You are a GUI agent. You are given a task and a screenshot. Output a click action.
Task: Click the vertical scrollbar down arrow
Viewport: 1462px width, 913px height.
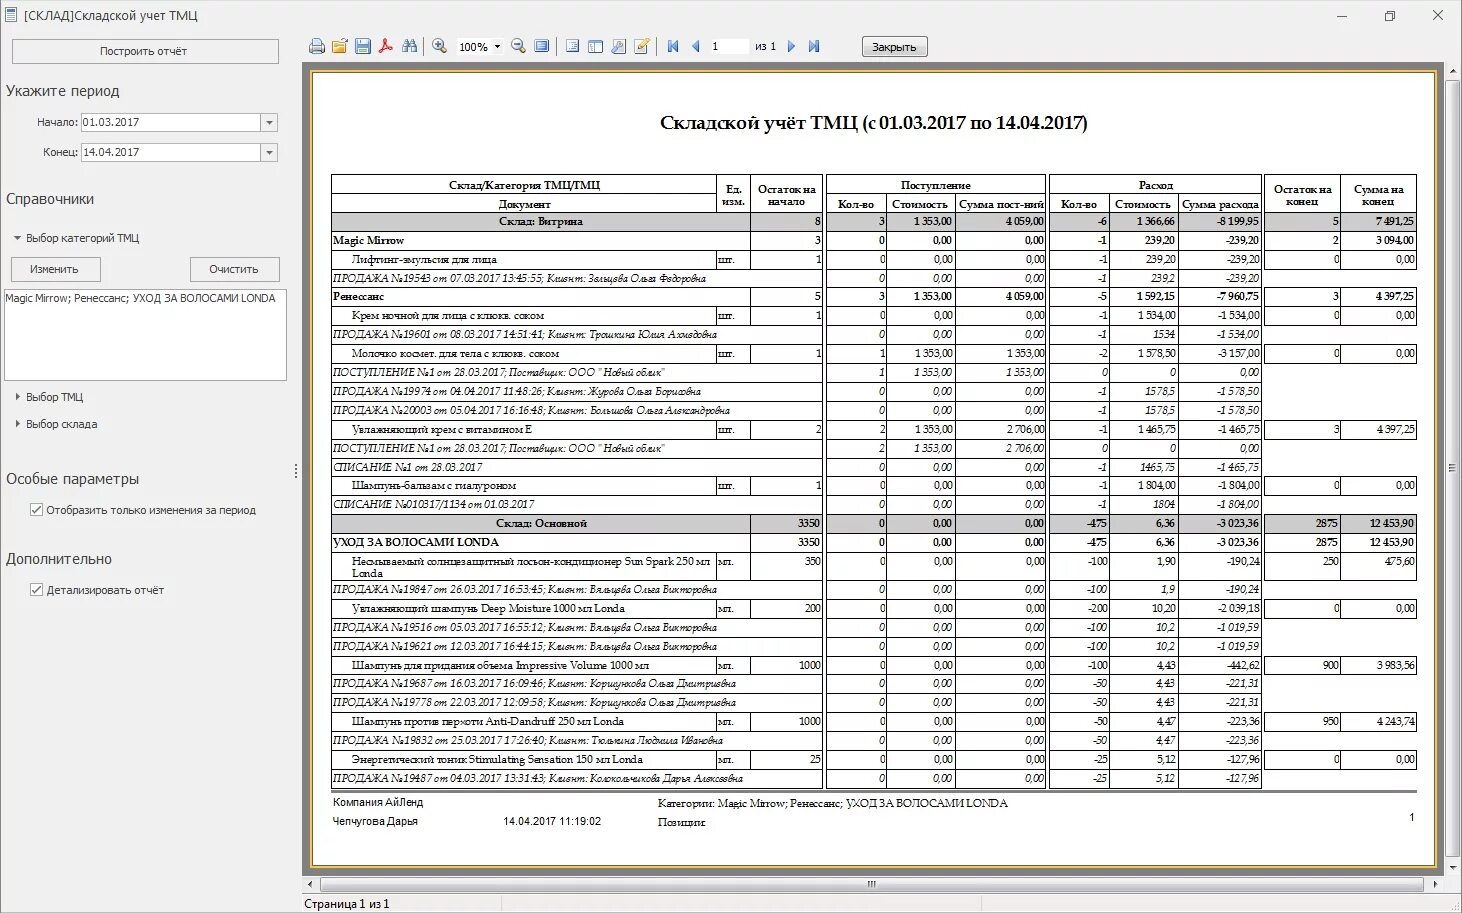point(1454,868)
